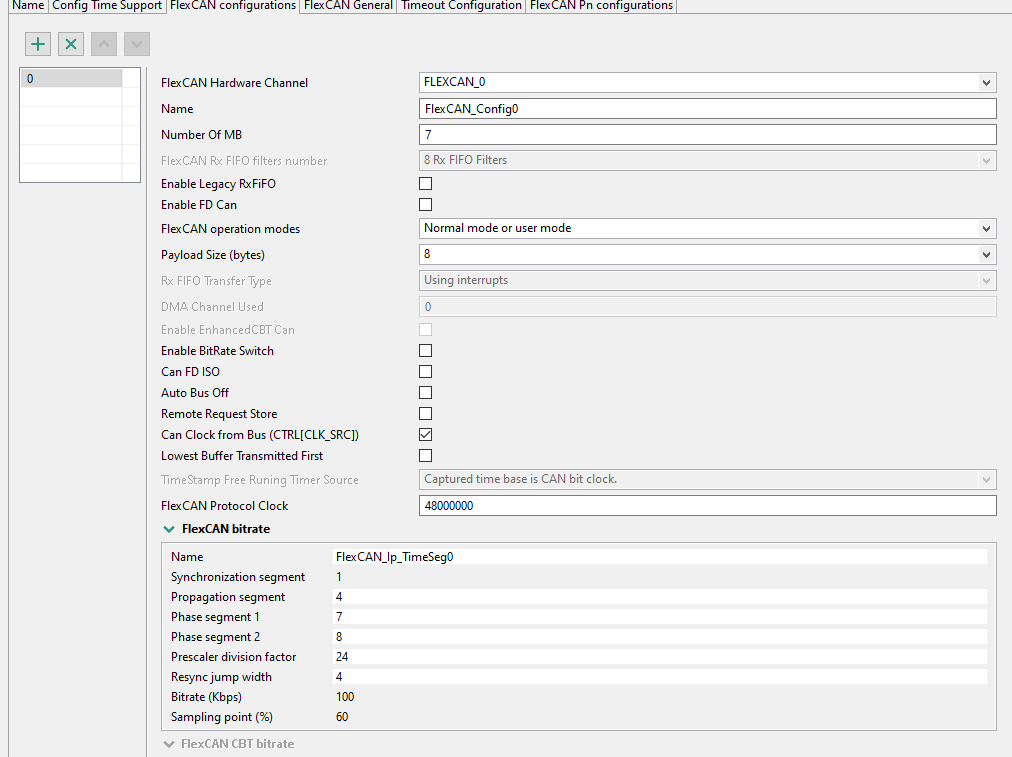Open the Config Time Support tab
Screen dimensions: 1012x757
click(107, 6)
